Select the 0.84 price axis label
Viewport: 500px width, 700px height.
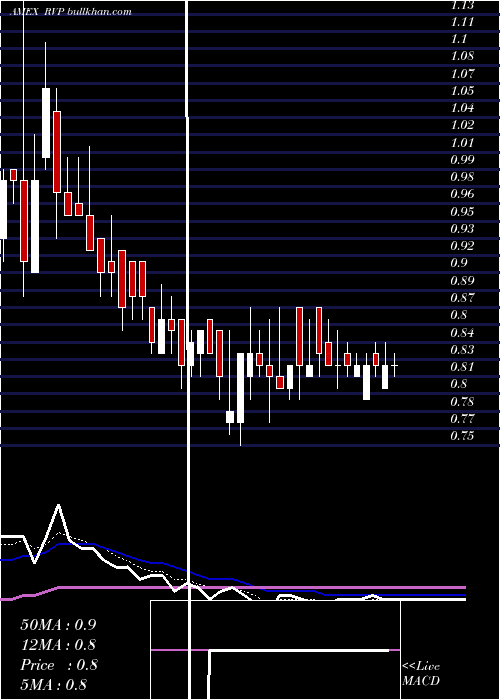[x=462, y=332]
